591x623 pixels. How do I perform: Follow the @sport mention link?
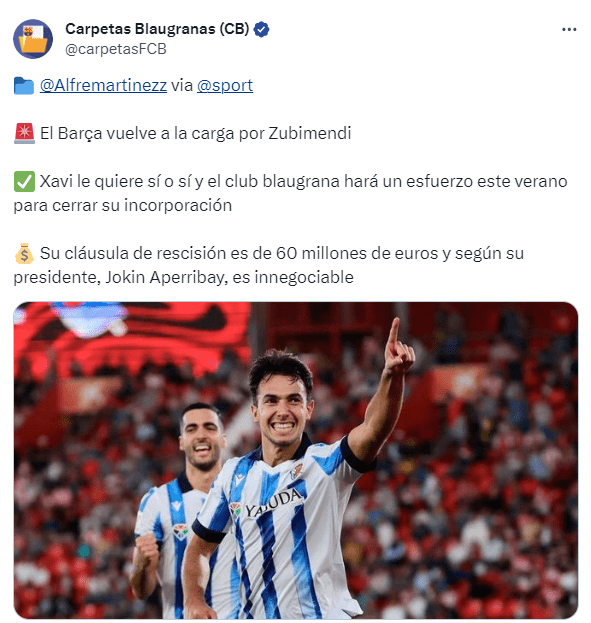point(225,85)
